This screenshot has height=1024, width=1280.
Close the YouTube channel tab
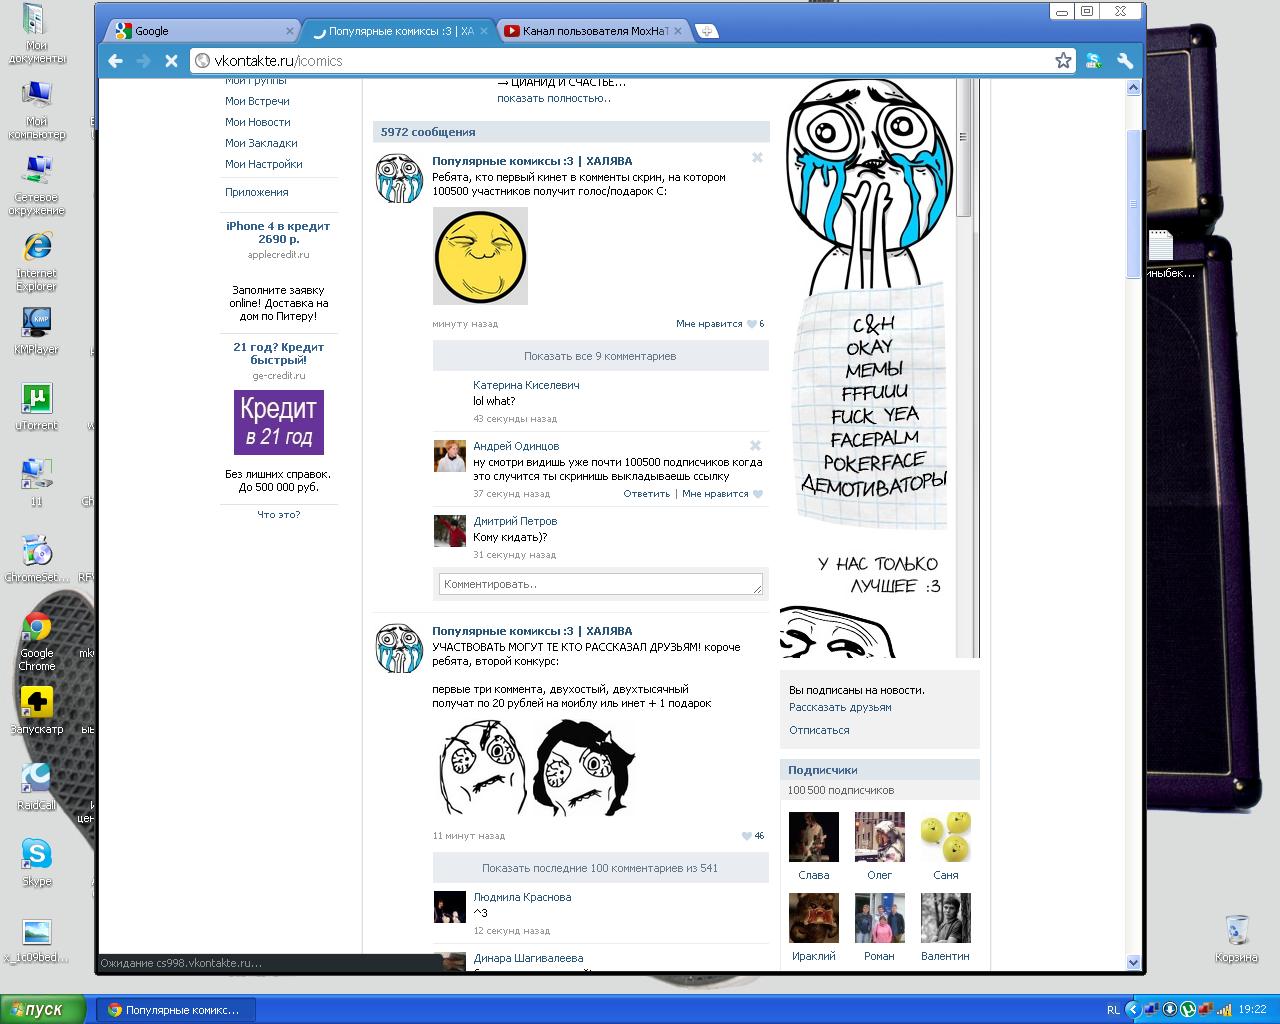(678, 31)
